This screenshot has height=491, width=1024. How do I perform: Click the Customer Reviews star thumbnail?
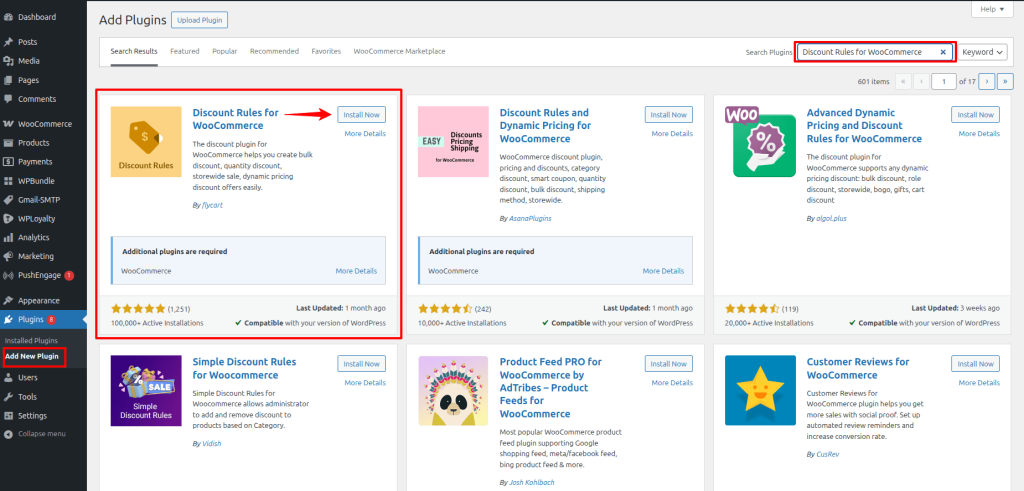[x=761, y=391]
